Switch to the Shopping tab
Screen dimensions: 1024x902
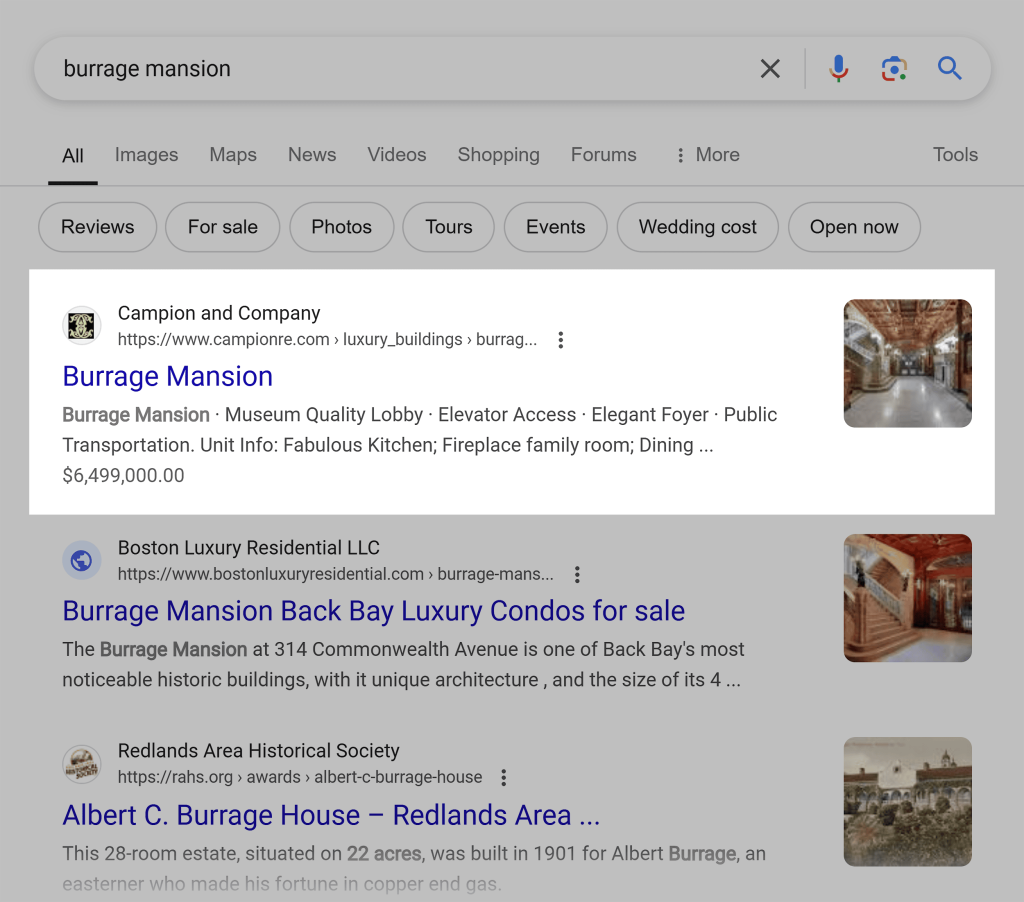[x=498, y=155]
